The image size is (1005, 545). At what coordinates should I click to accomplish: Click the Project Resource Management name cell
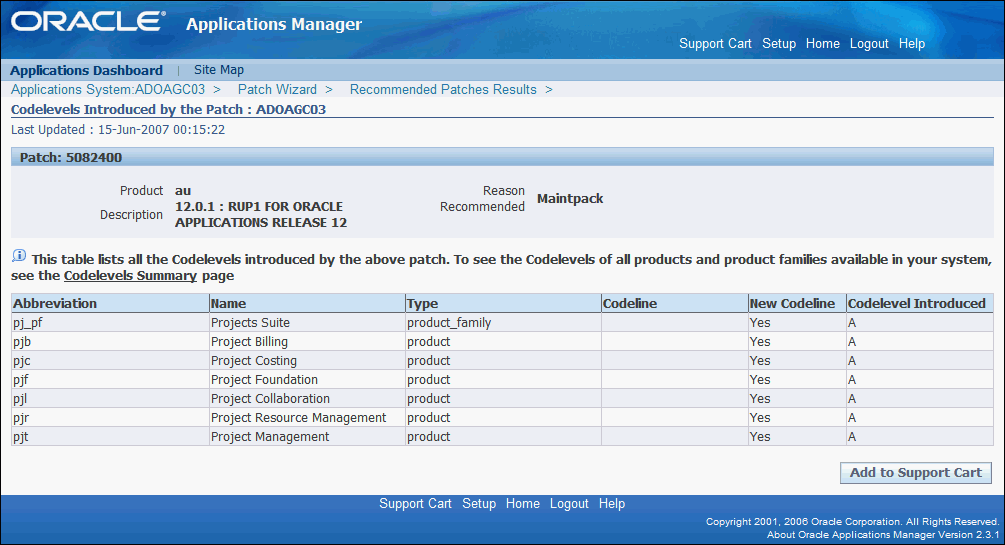308,417
